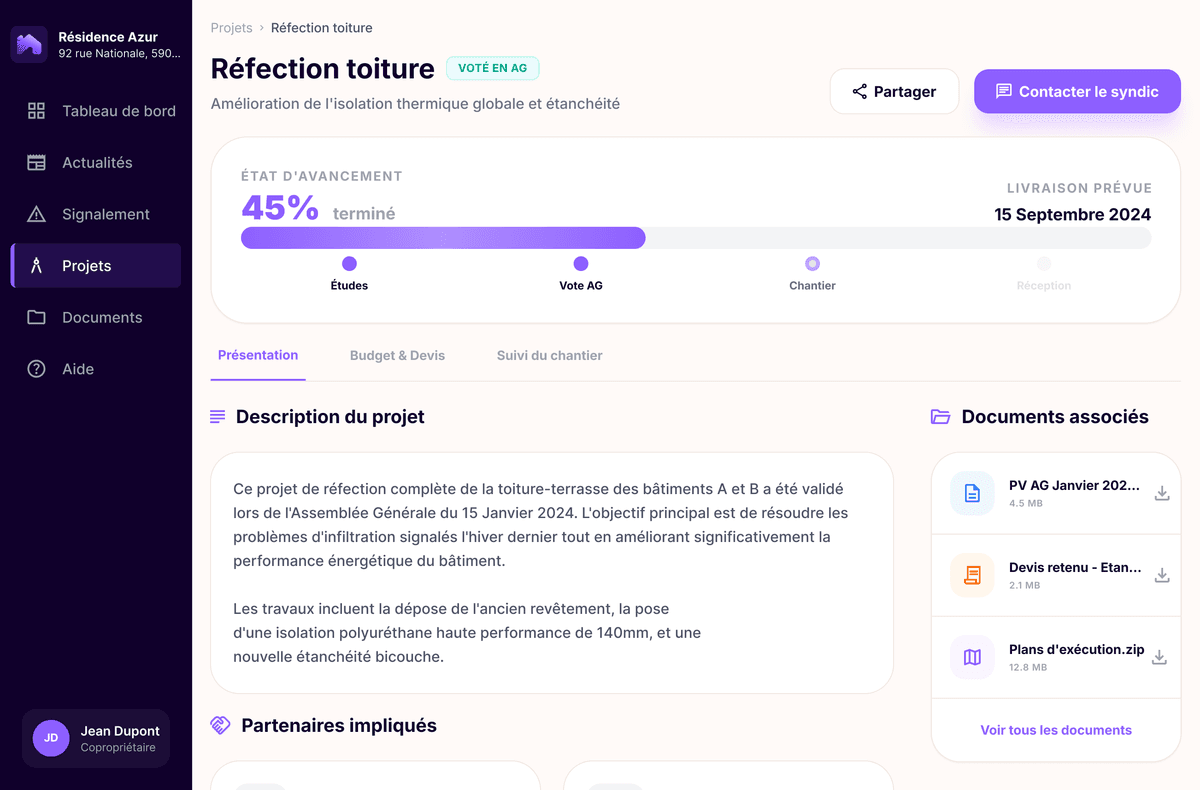This screenshot has width=1200, height=790.
Task: Select the Présentation tab
Action: tap(257, 355)
